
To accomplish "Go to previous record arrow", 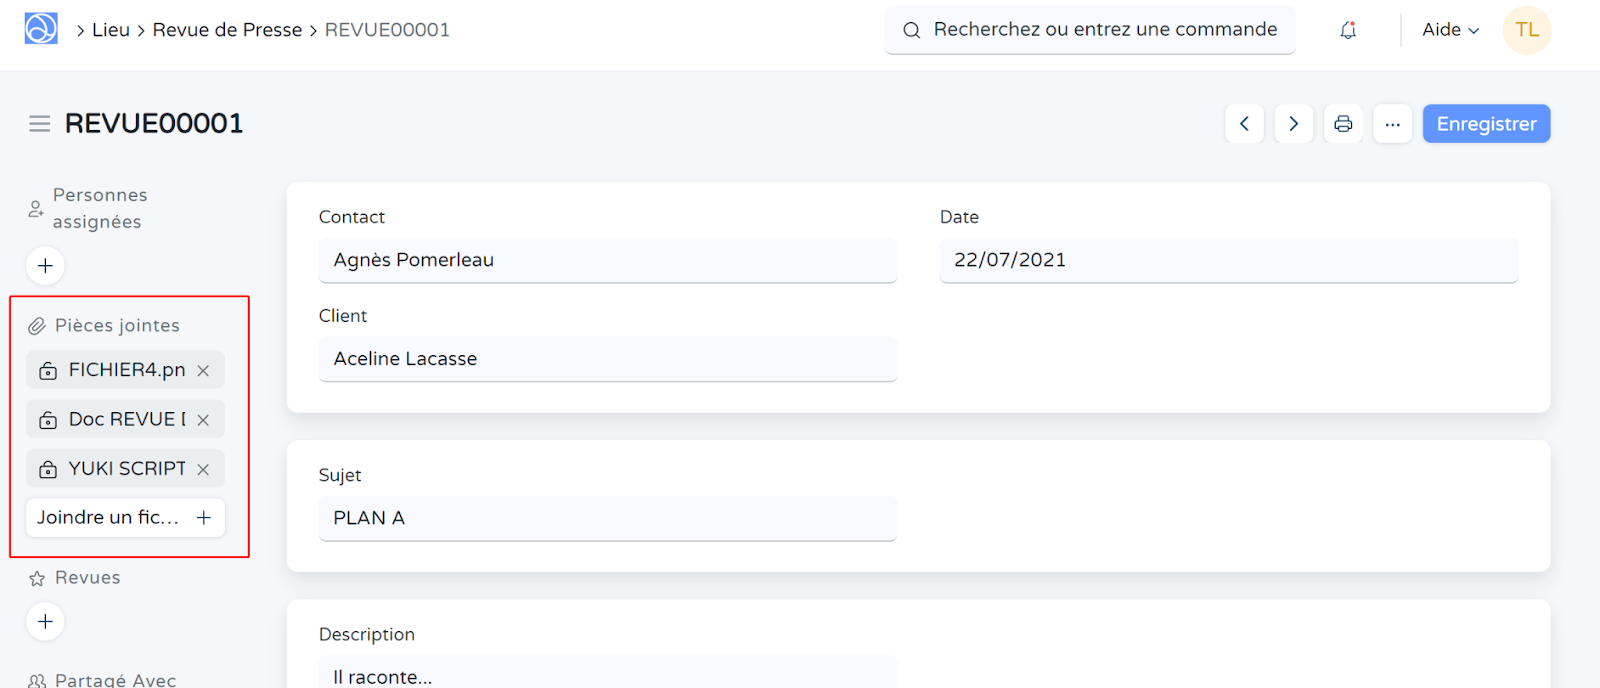I will [1244, 124].
